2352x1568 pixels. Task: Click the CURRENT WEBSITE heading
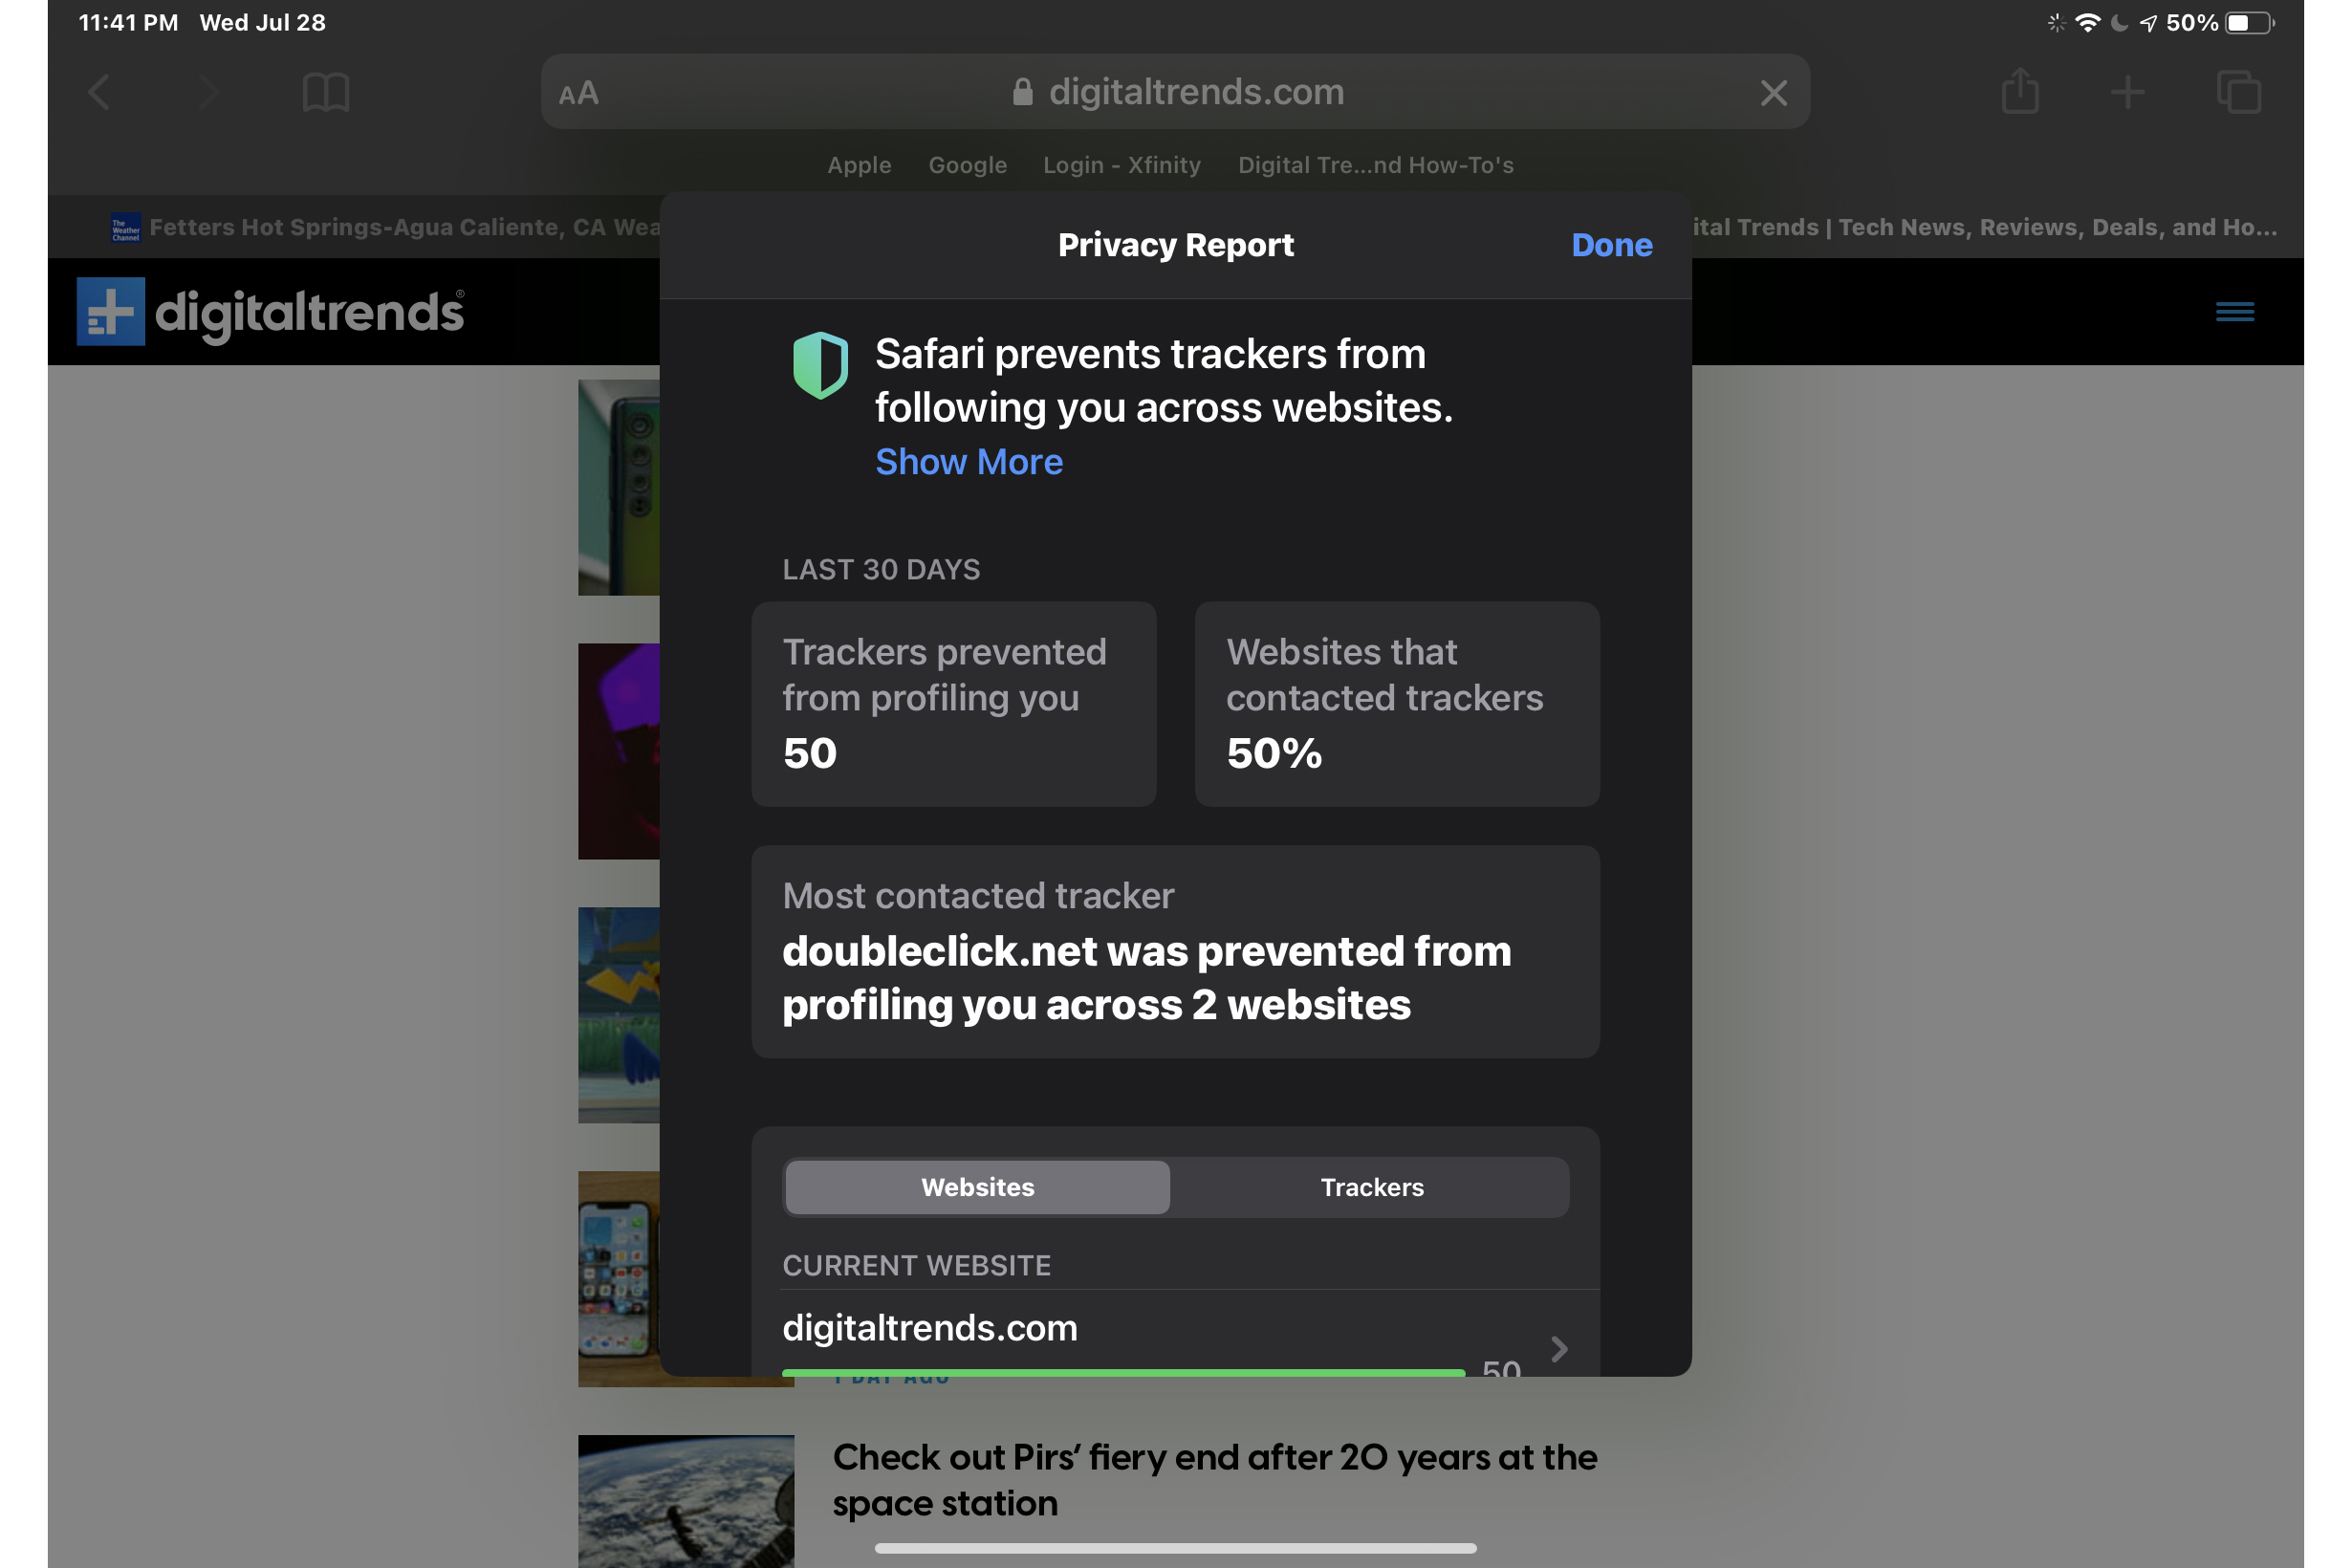coord(916,1265)
